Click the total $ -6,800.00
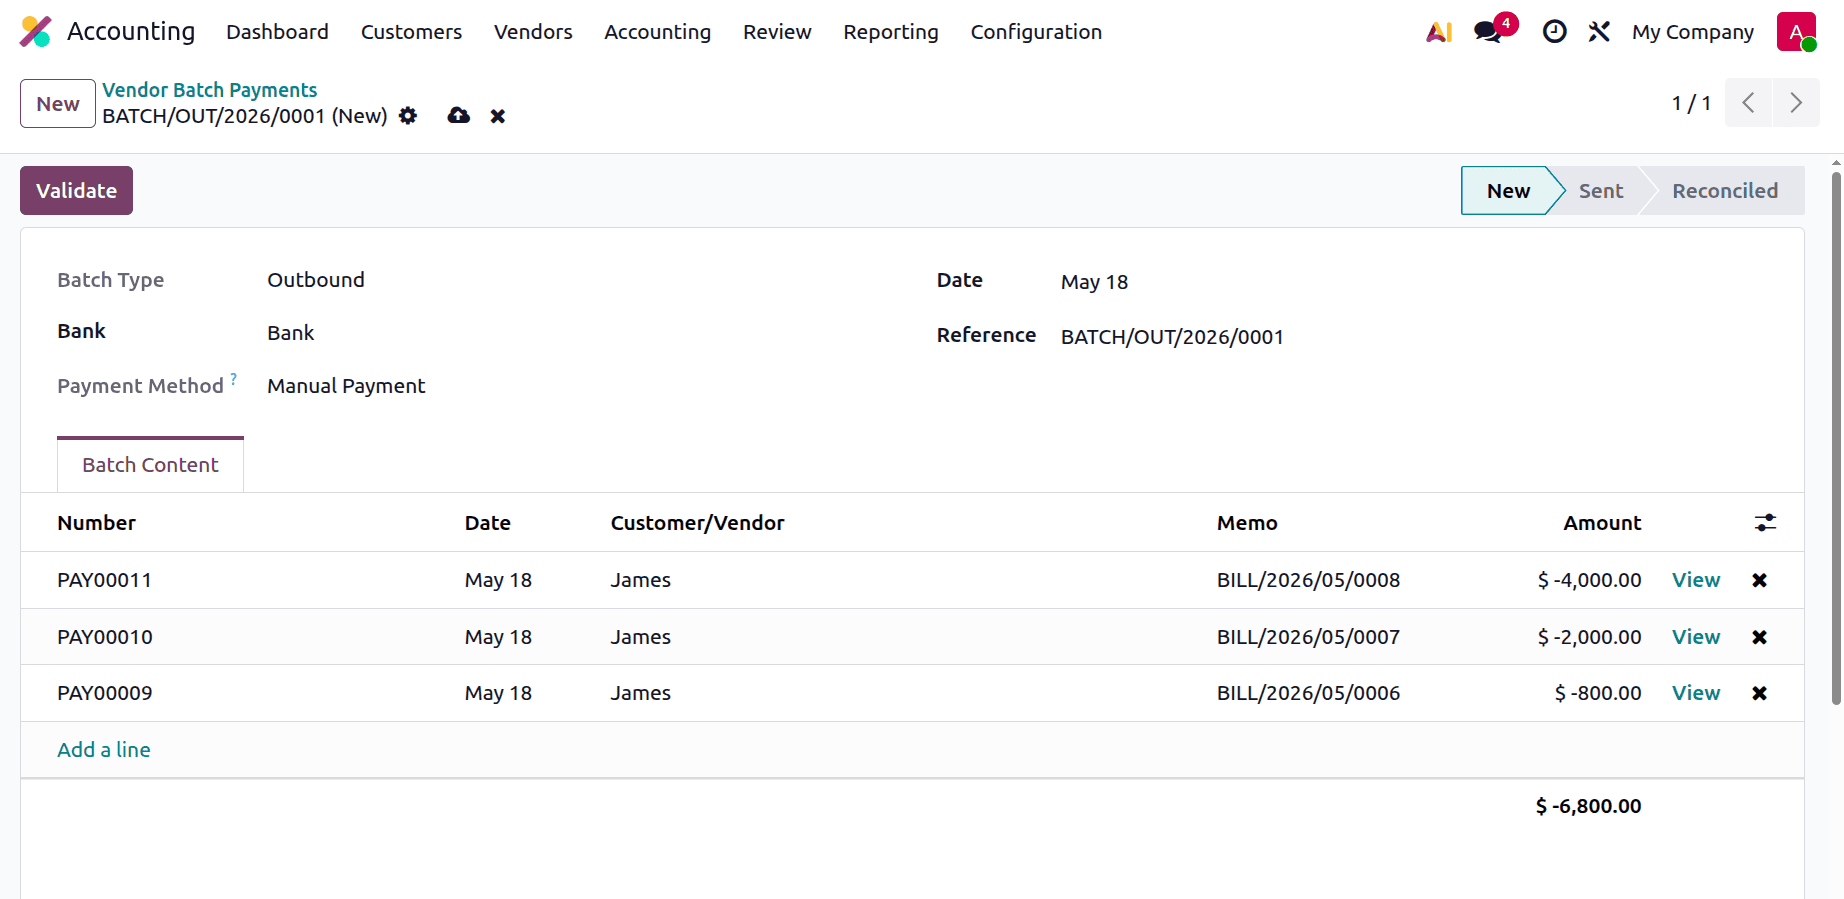Viewport: 1844px width, 899px height. coord(1588,806)
